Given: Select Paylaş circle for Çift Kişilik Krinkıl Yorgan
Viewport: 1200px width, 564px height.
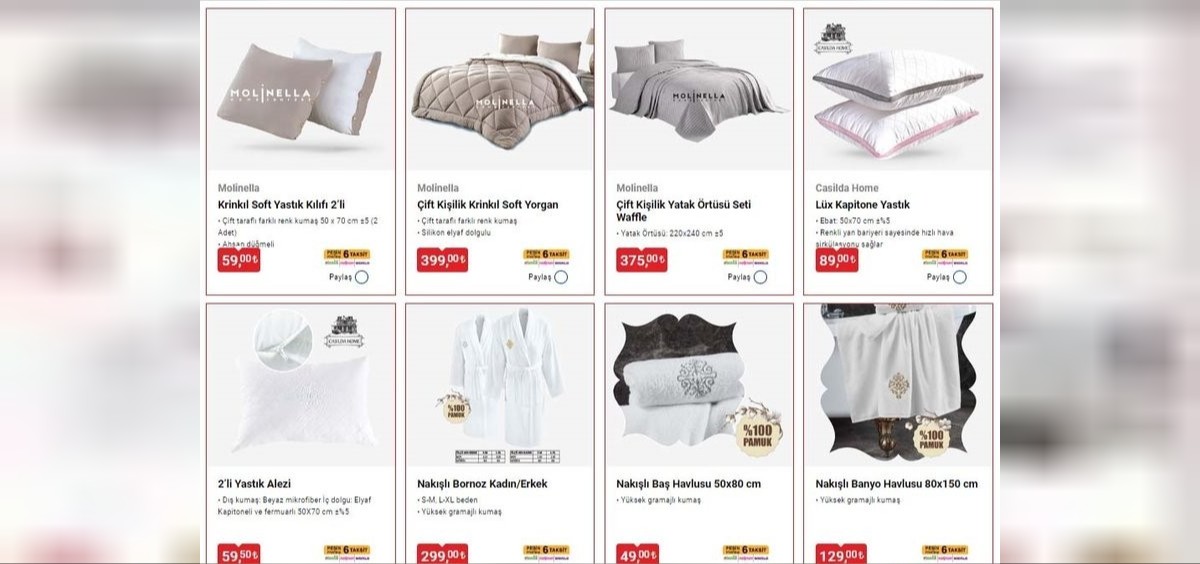Looking at the screenshot, I should [561, 277].
